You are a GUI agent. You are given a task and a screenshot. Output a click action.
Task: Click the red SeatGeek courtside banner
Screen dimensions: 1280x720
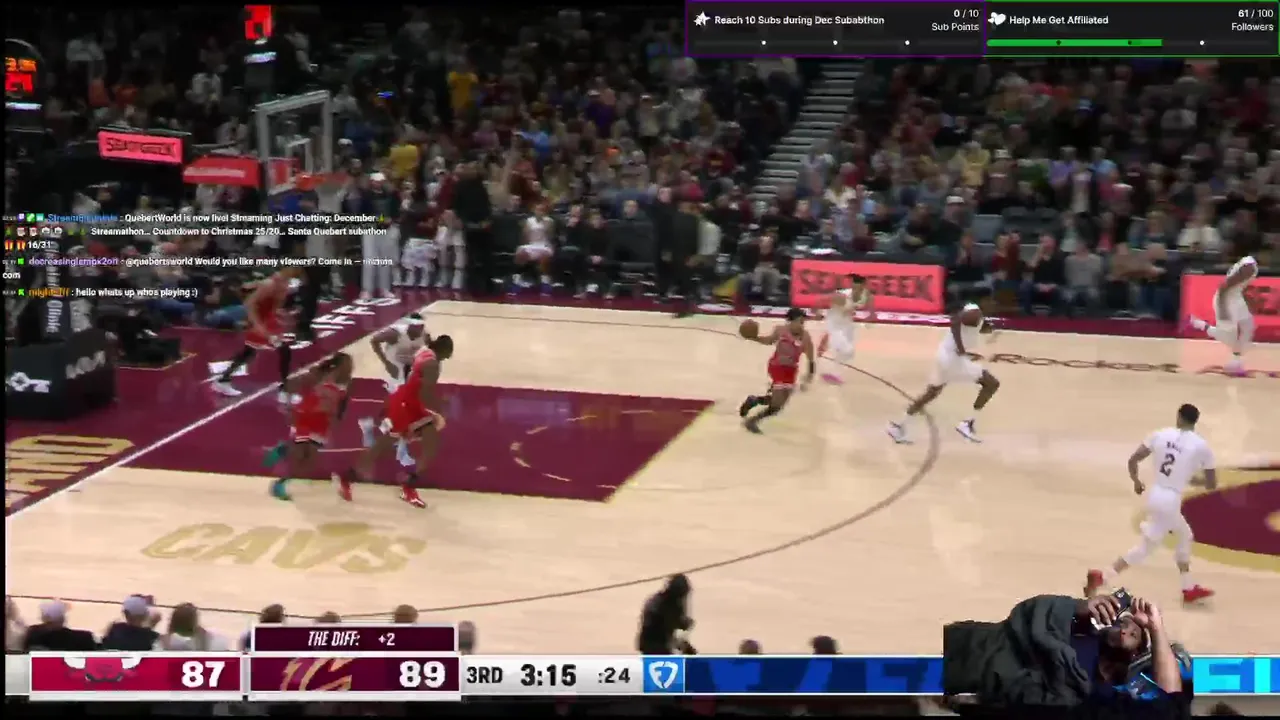867,286
